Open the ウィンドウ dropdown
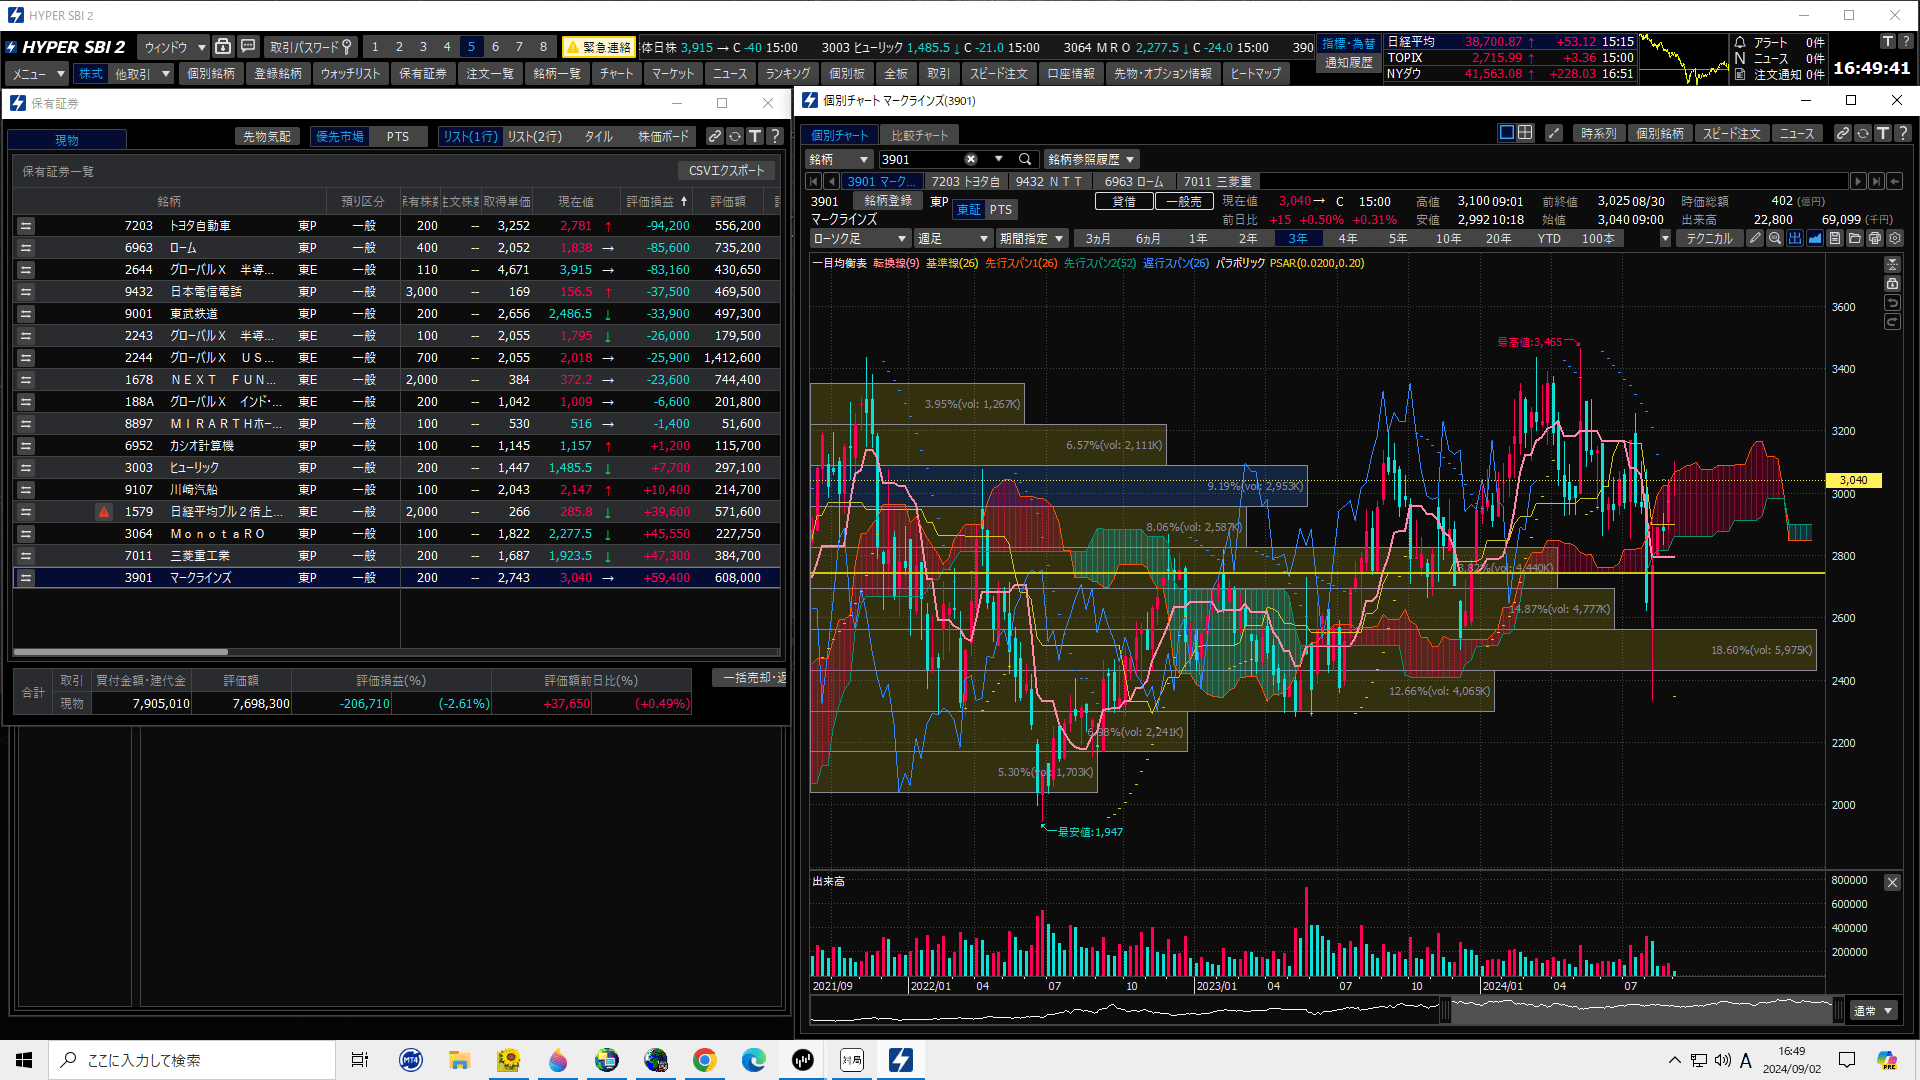The width and height of the screenshot is (1920, 1080). [174, 47]
